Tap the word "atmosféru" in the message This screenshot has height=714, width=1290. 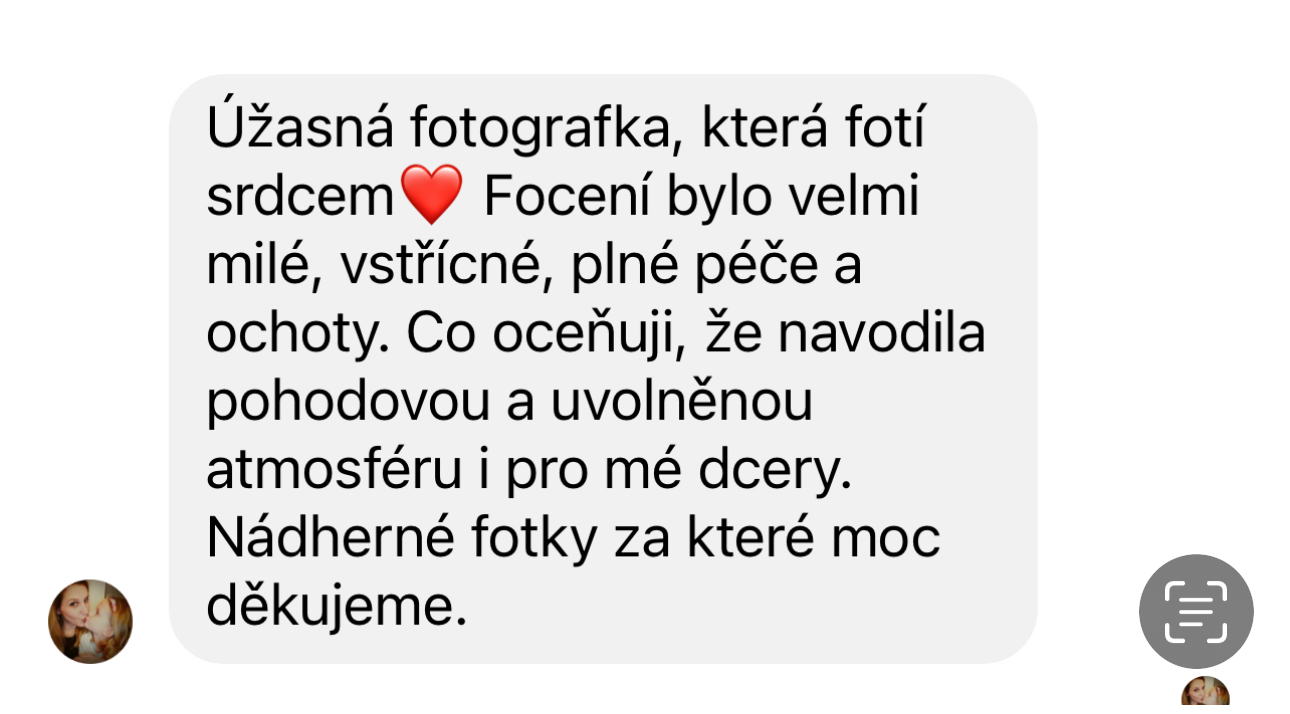click(x=335, y=470)
